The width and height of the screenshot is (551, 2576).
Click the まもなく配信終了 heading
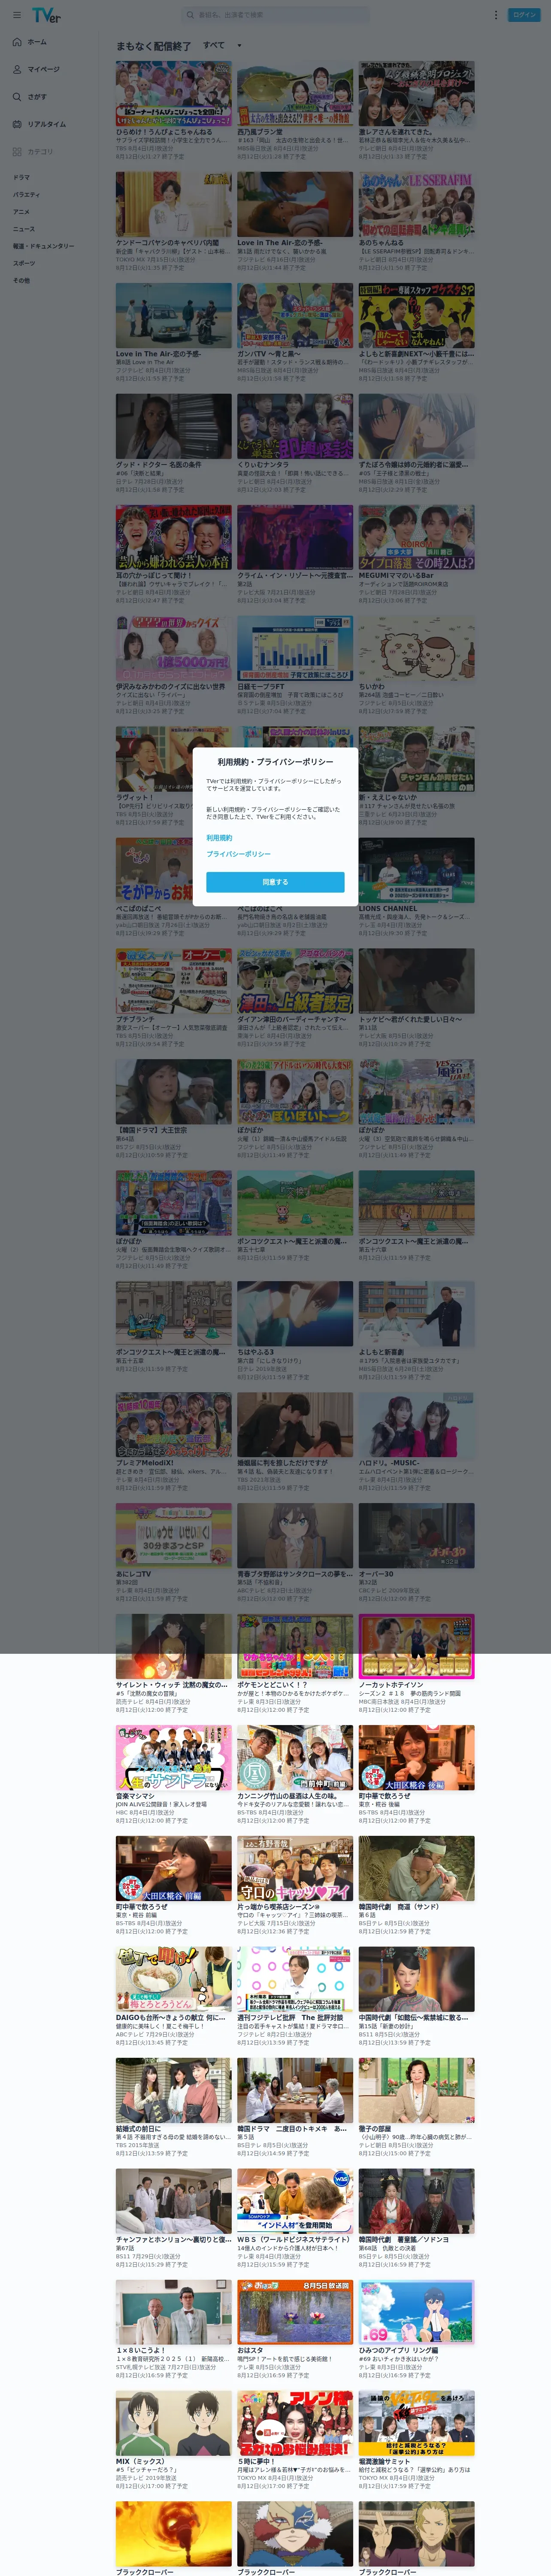click(153, 46)
